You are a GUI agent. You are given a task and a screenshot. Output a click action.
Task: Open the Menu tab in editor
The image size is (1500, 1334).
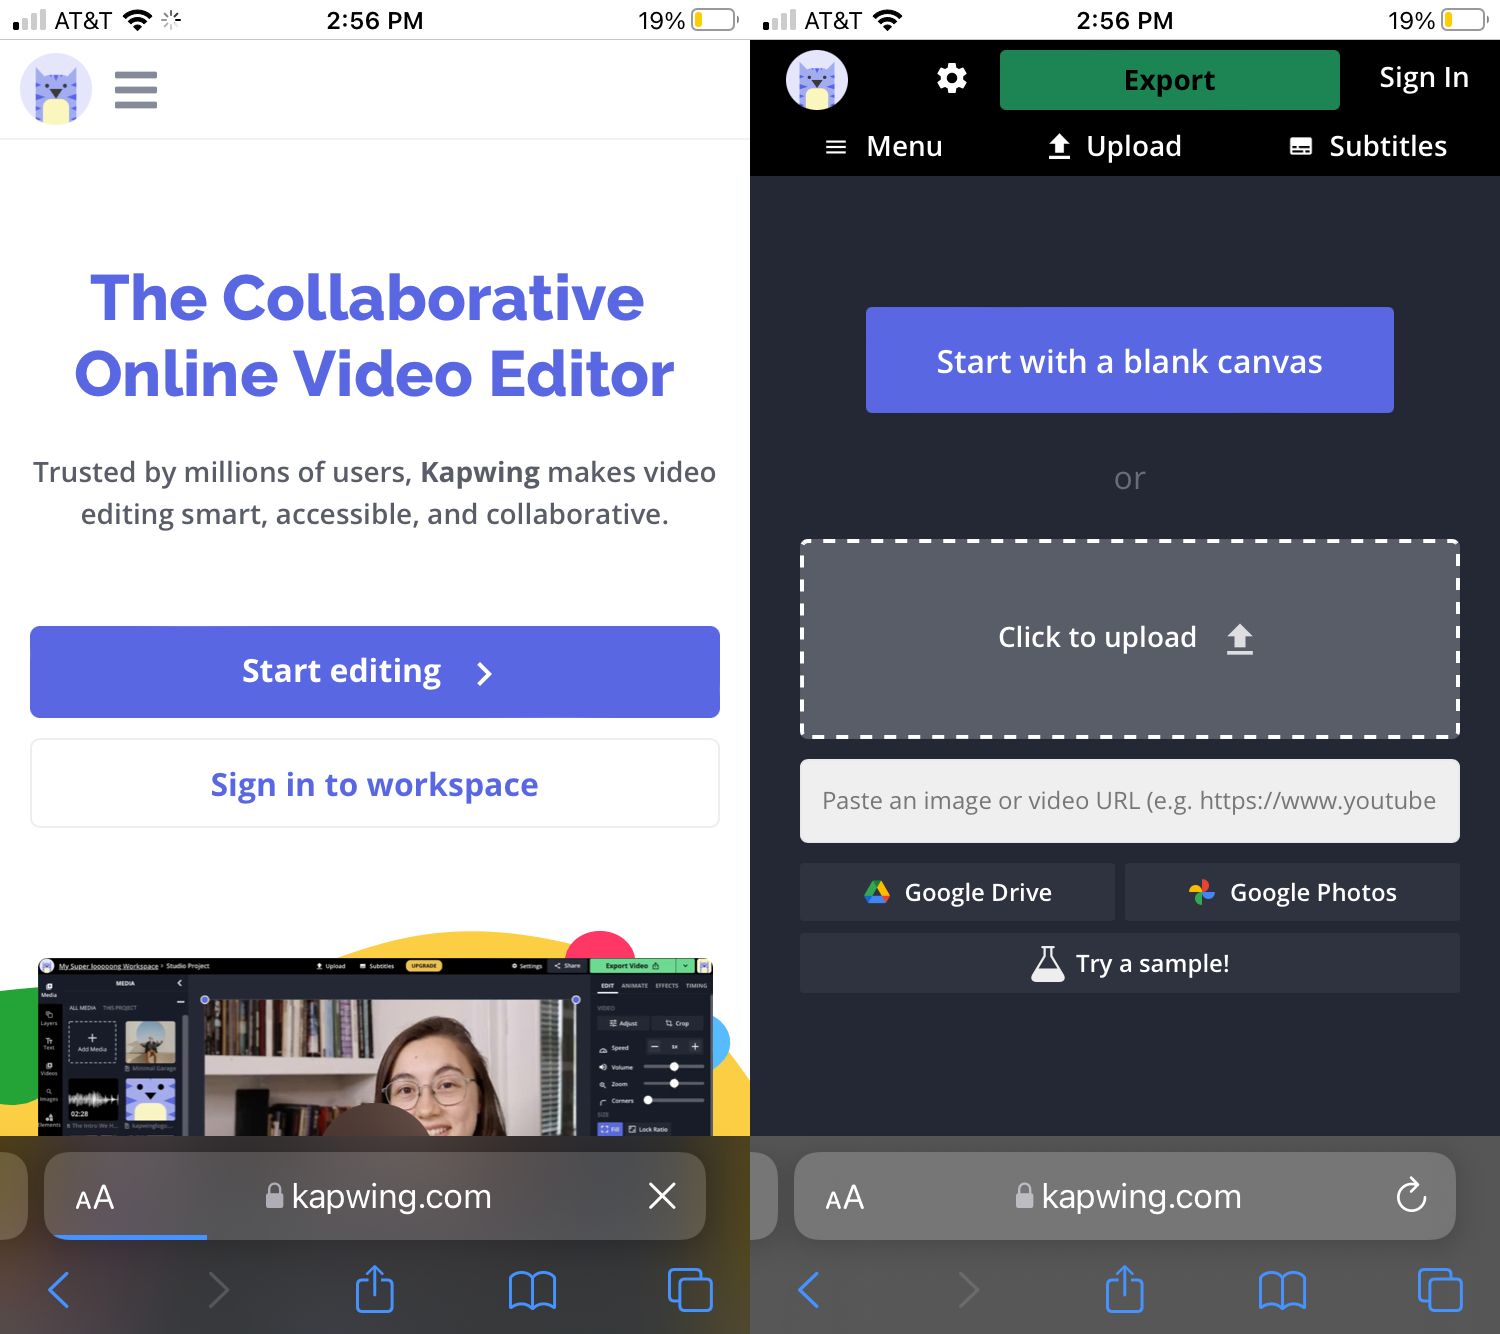pyautogui.click(x=884, y=146)
